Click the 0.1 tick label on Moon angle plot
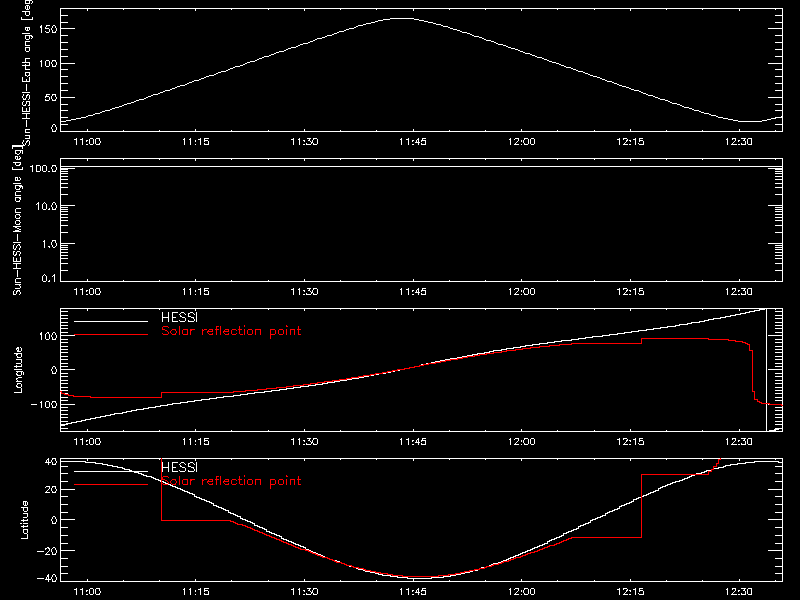The image size is (800, 600). pos(49,278)
